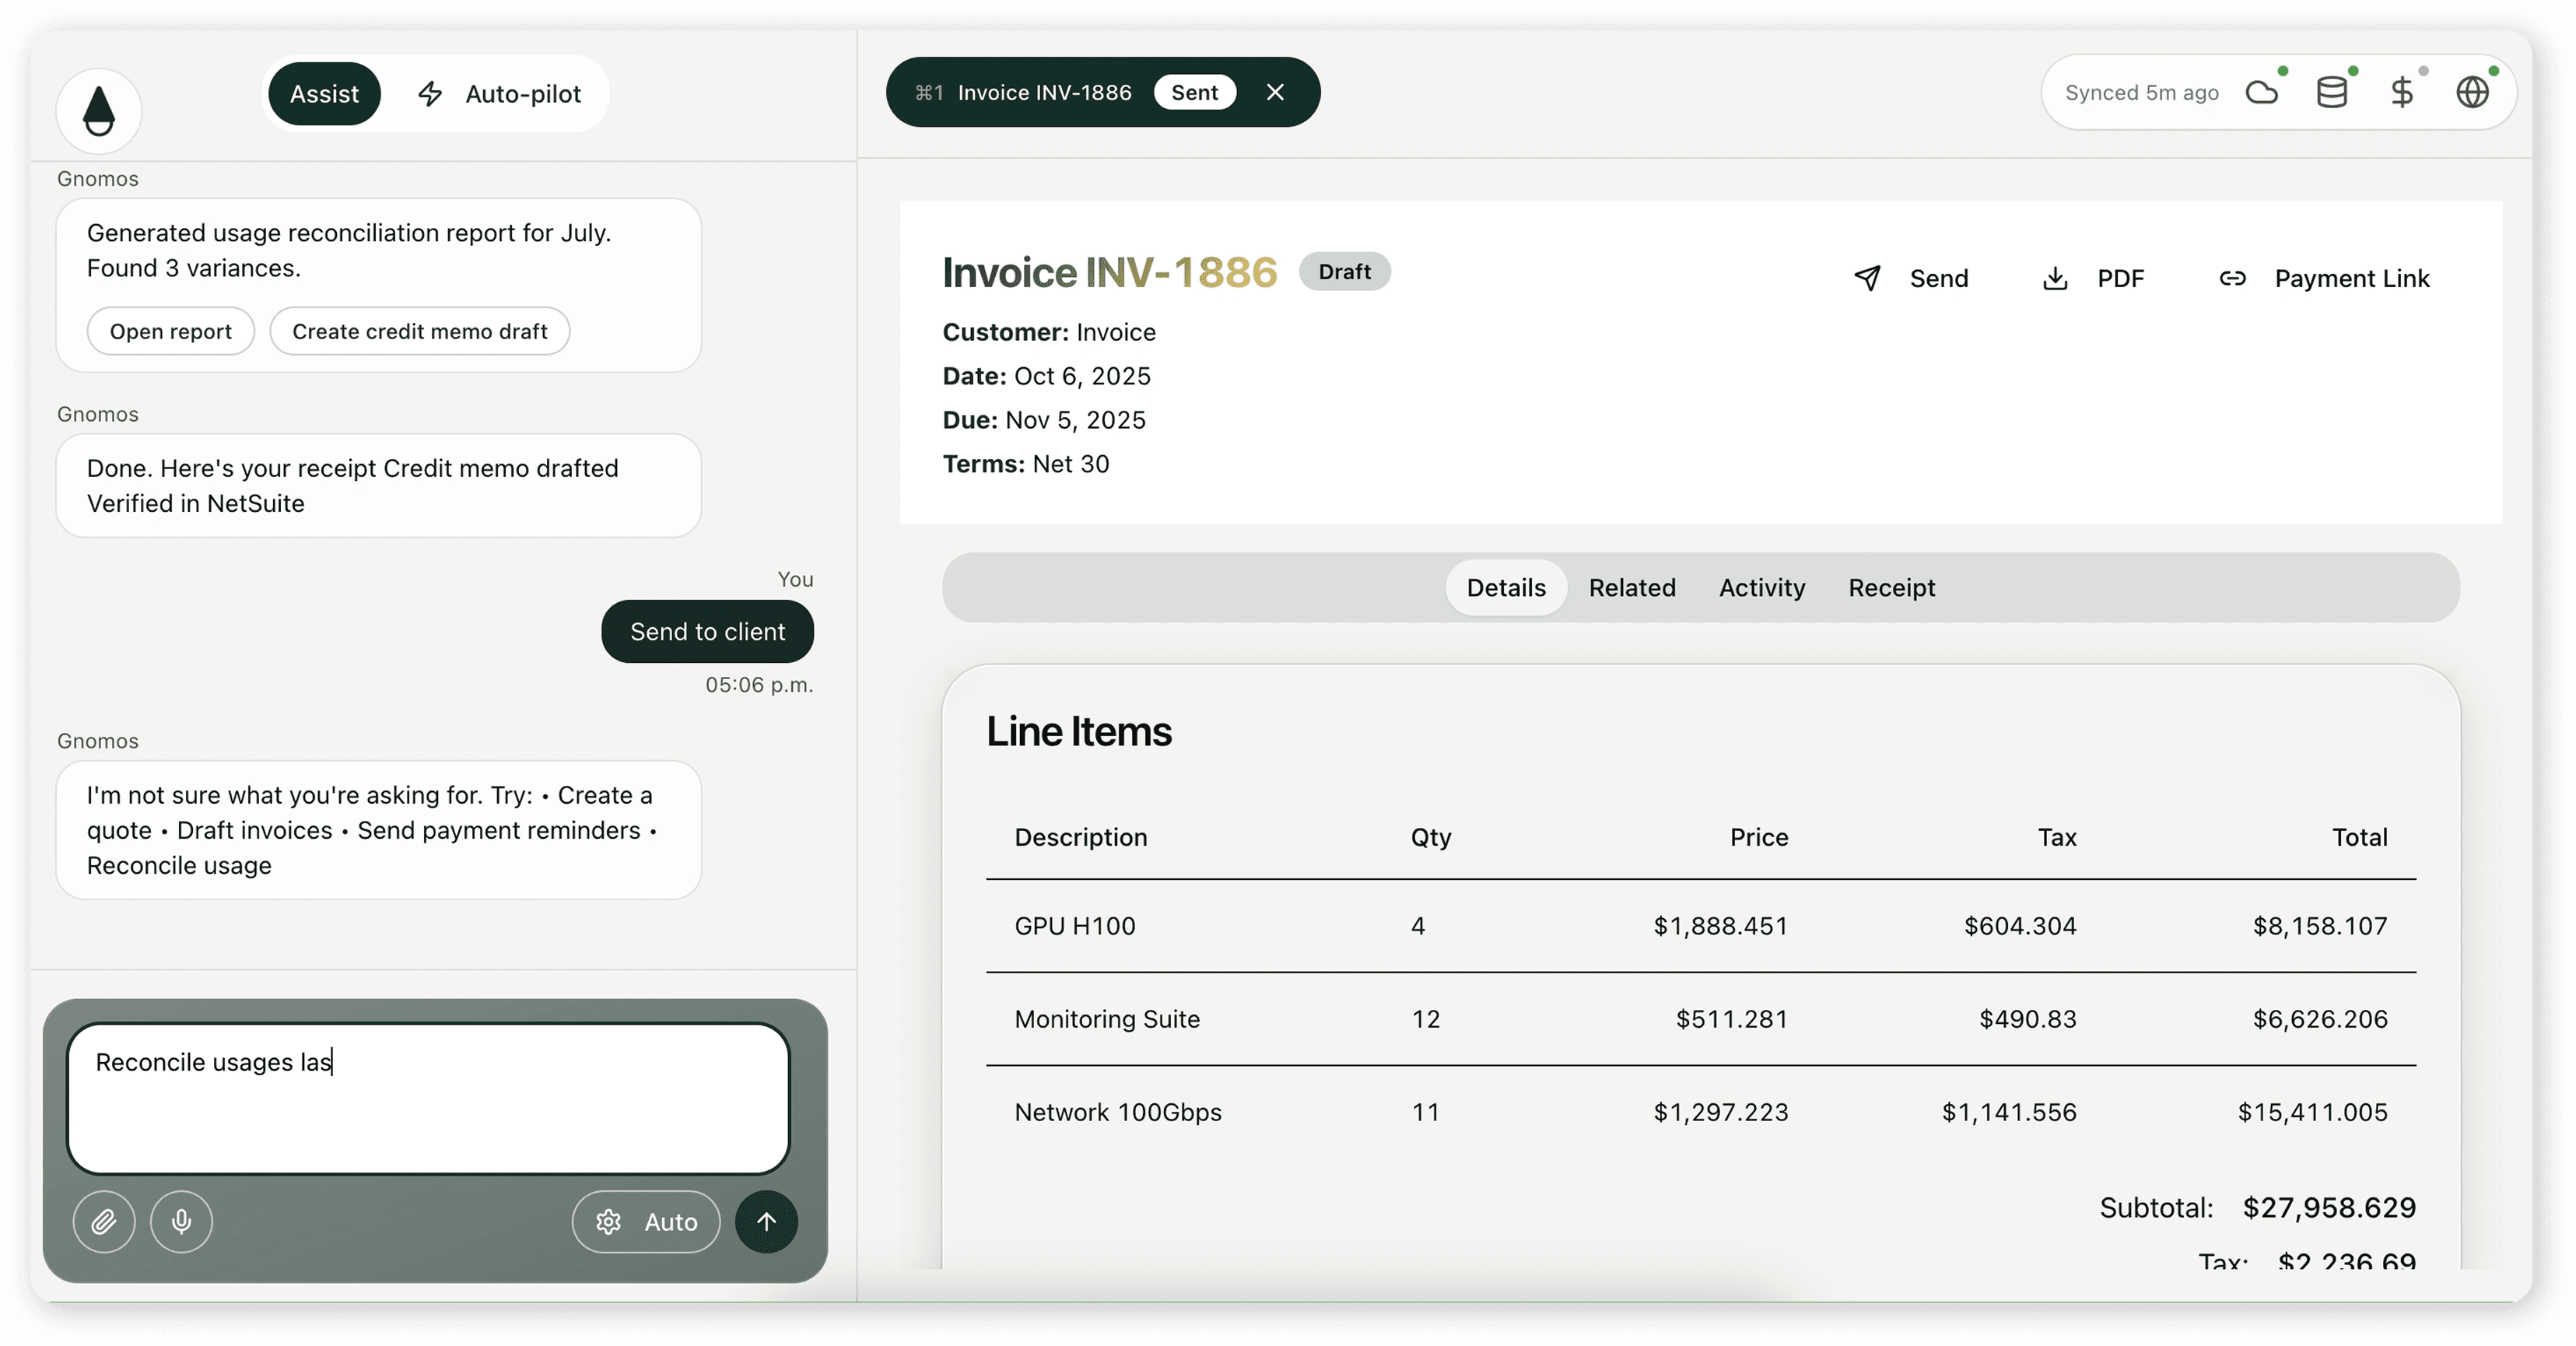Click into the chat message input field
The width and height of the screenshot is (2576, 1346).
pos(428,1098)
